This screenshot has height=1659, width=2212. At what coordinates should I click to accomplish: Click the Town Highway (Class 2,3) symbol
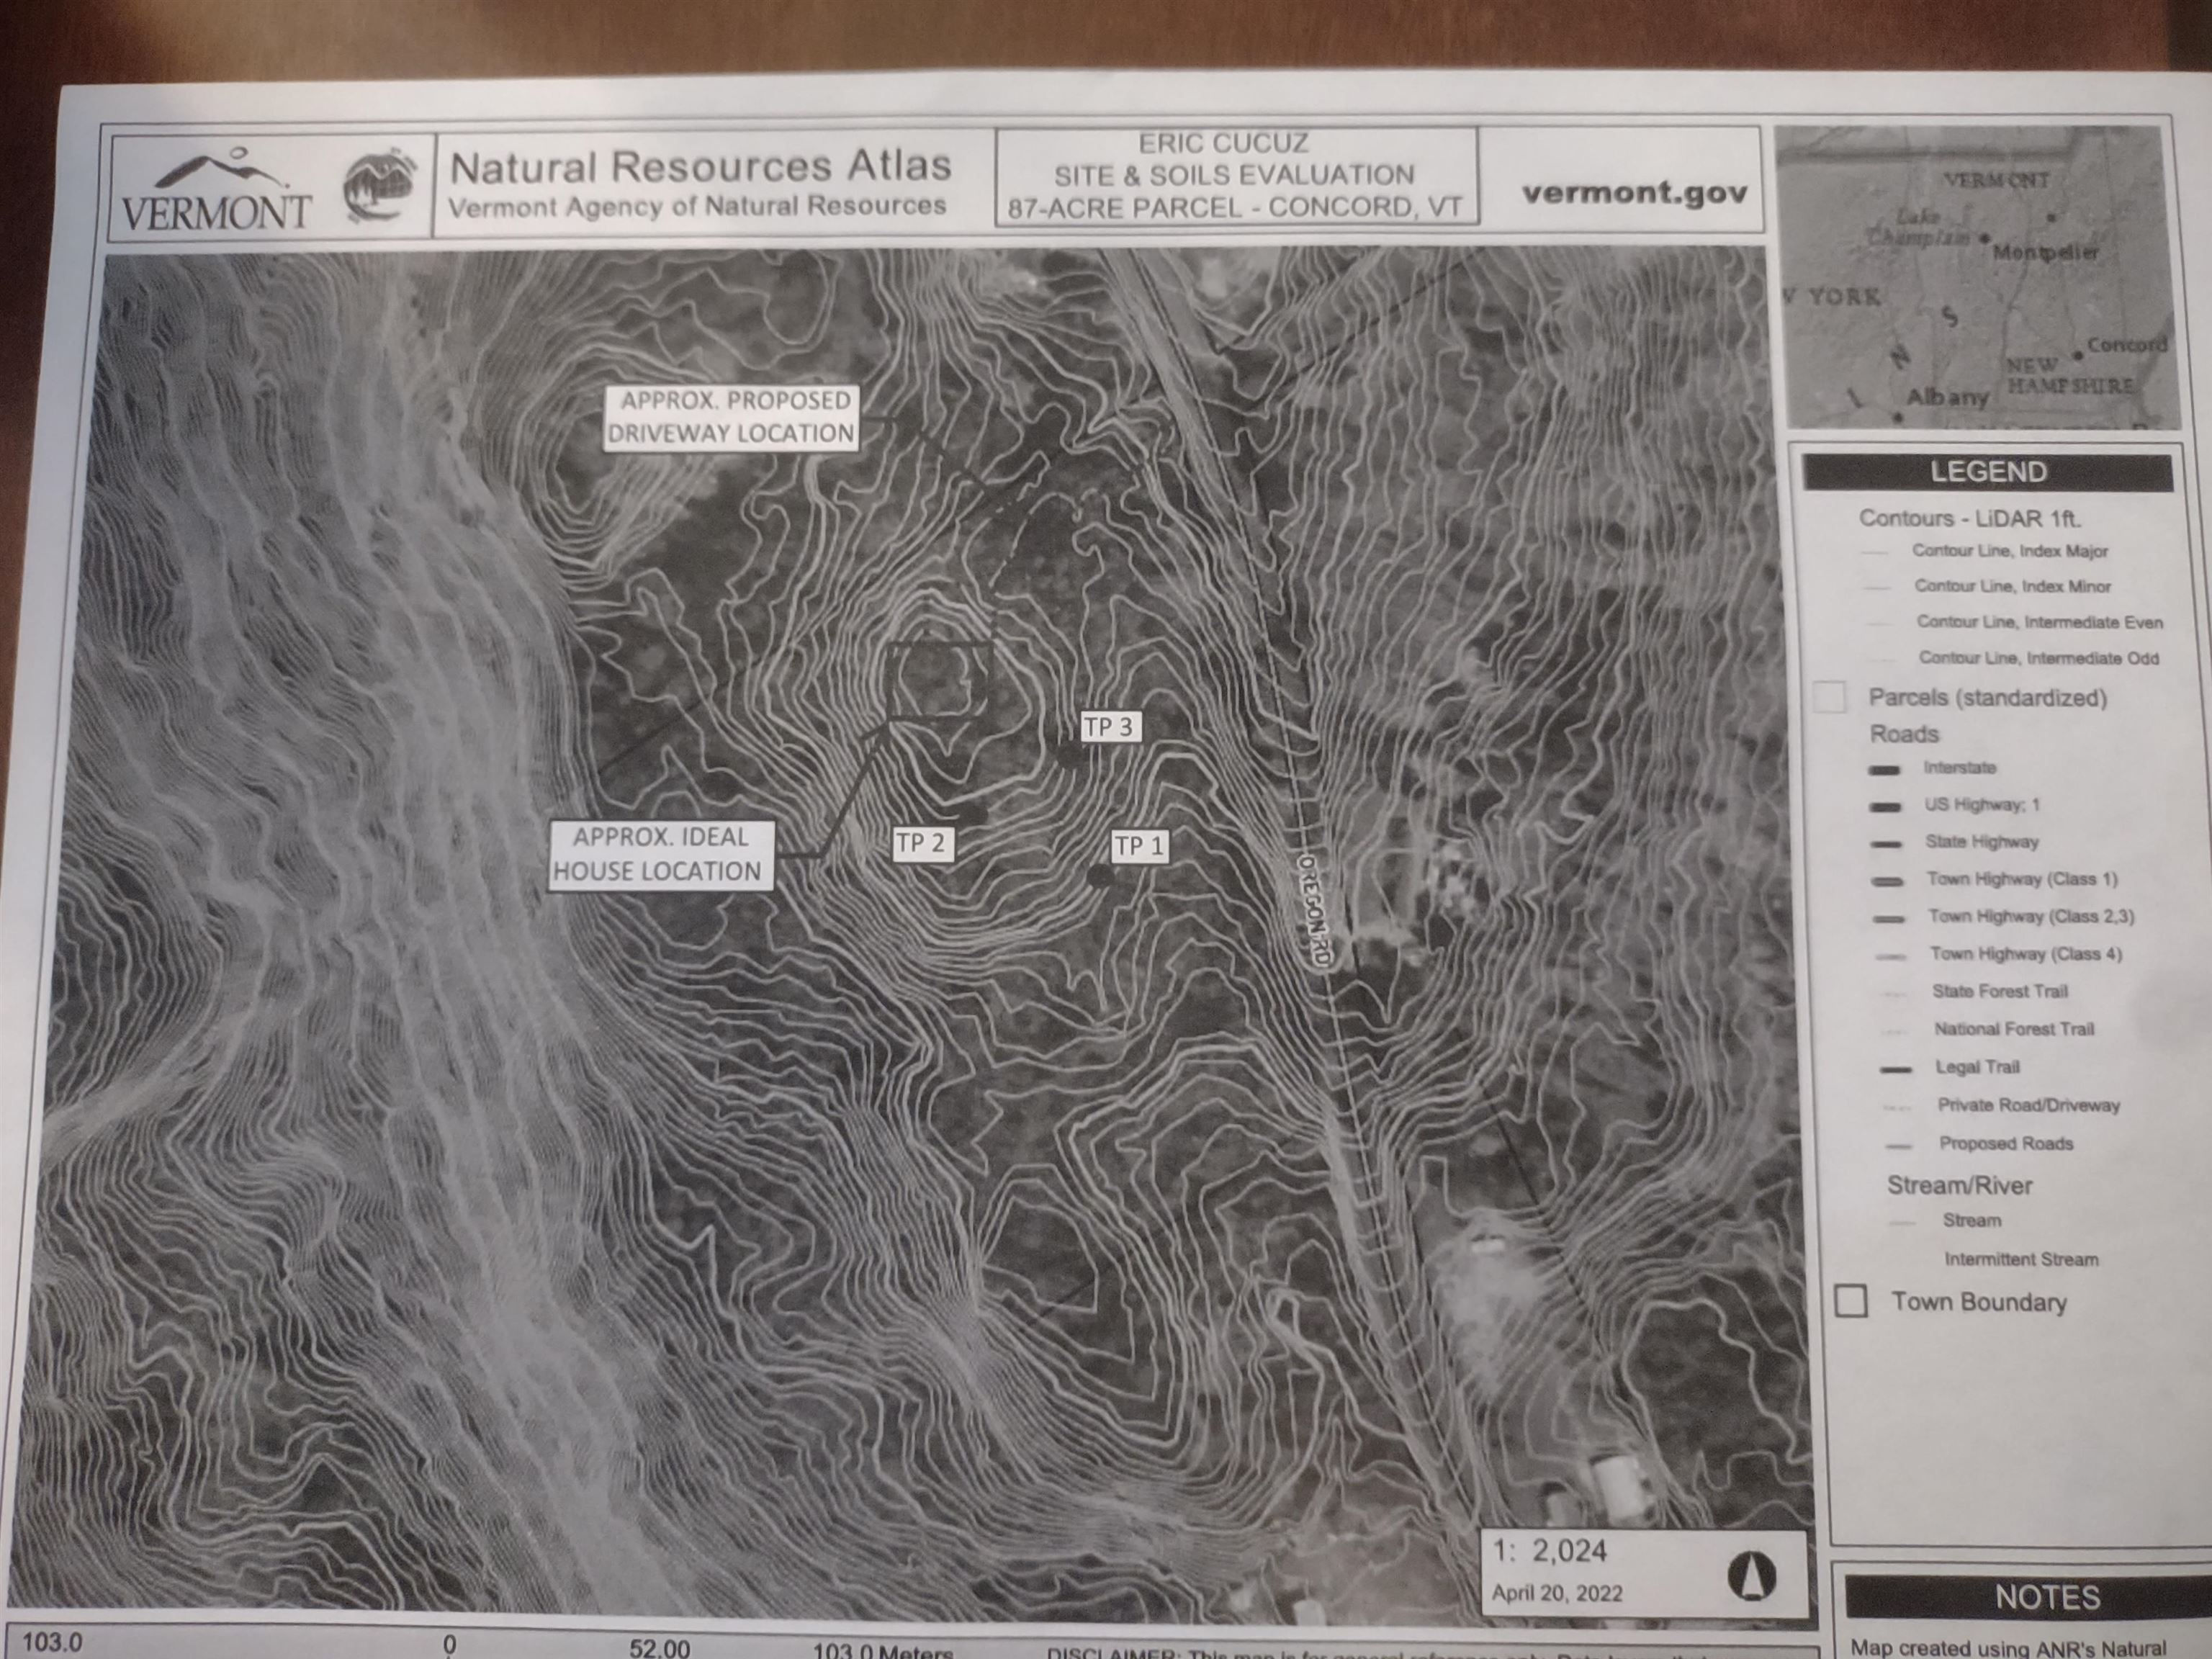[1889, 918]
